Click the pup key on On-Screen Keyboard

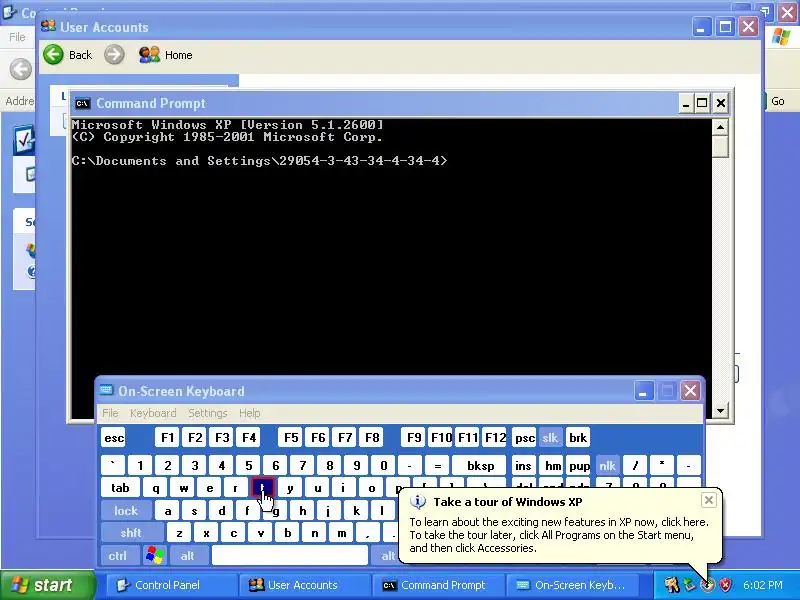coord(579,465)
